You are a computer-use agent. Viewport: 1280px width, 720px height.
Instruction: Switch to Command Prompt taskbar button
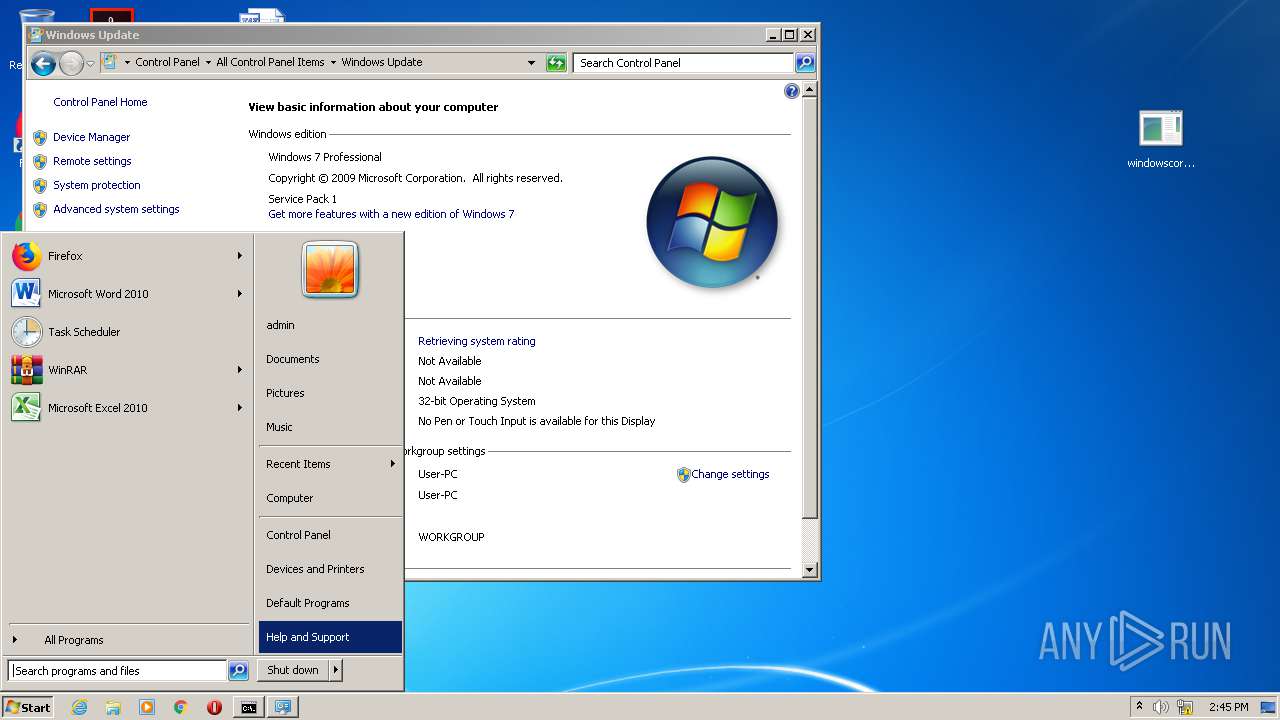(248, 707)
